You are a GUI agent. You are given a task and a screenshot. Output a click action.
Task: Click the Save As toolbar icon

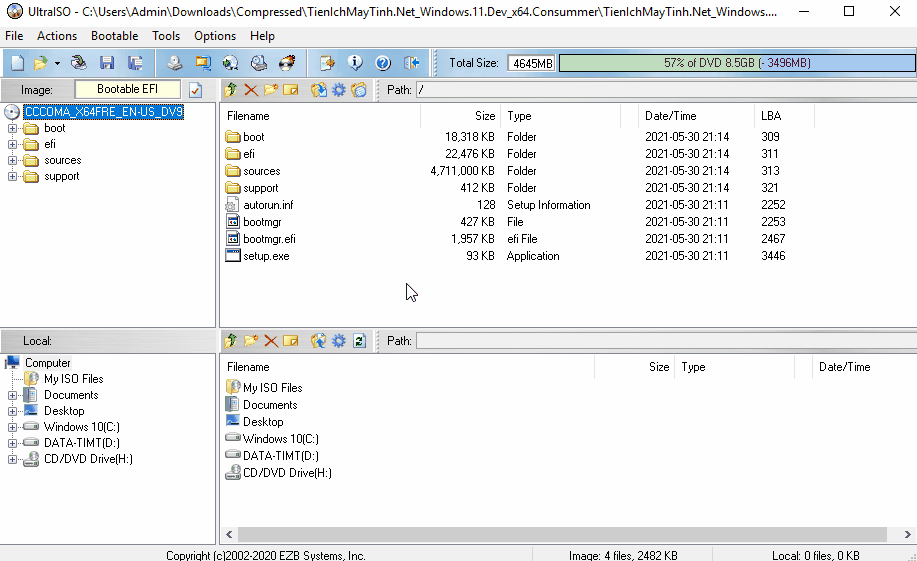coord(136,63)
